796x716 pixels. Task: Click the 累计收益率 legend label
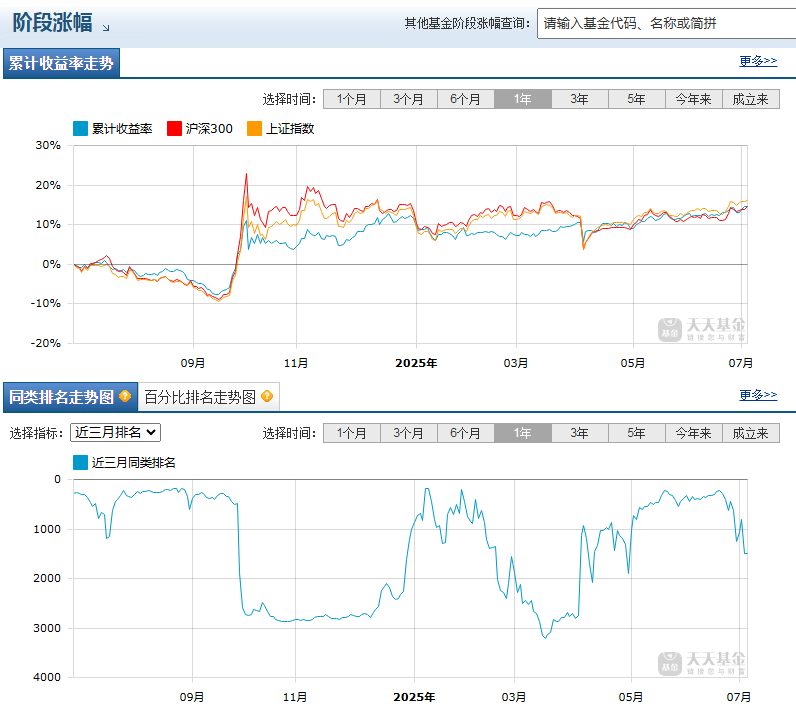click(122, 128)
